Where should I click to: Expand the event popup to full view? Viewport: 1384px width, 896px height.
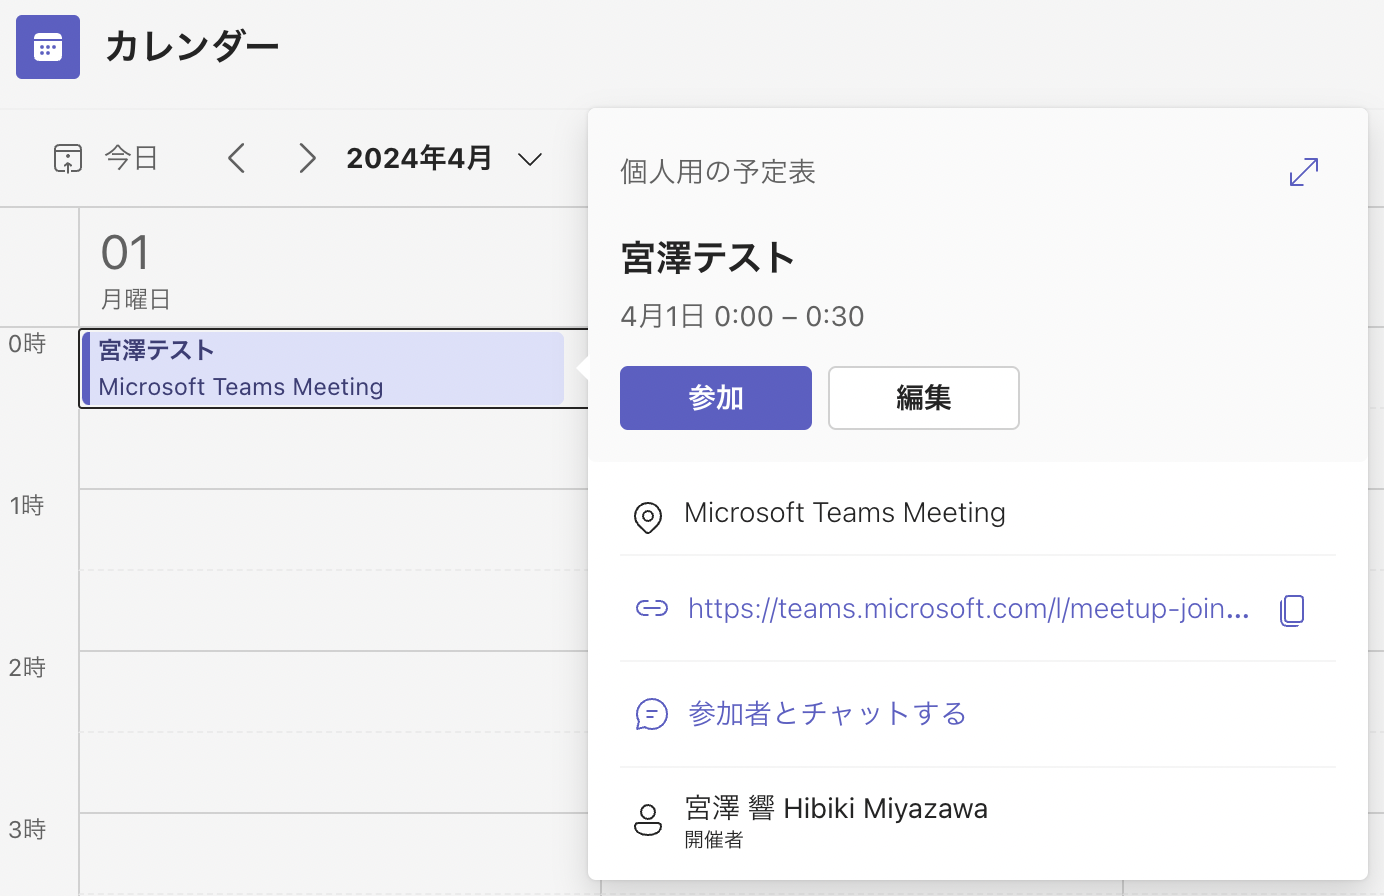pos(1303,172)
